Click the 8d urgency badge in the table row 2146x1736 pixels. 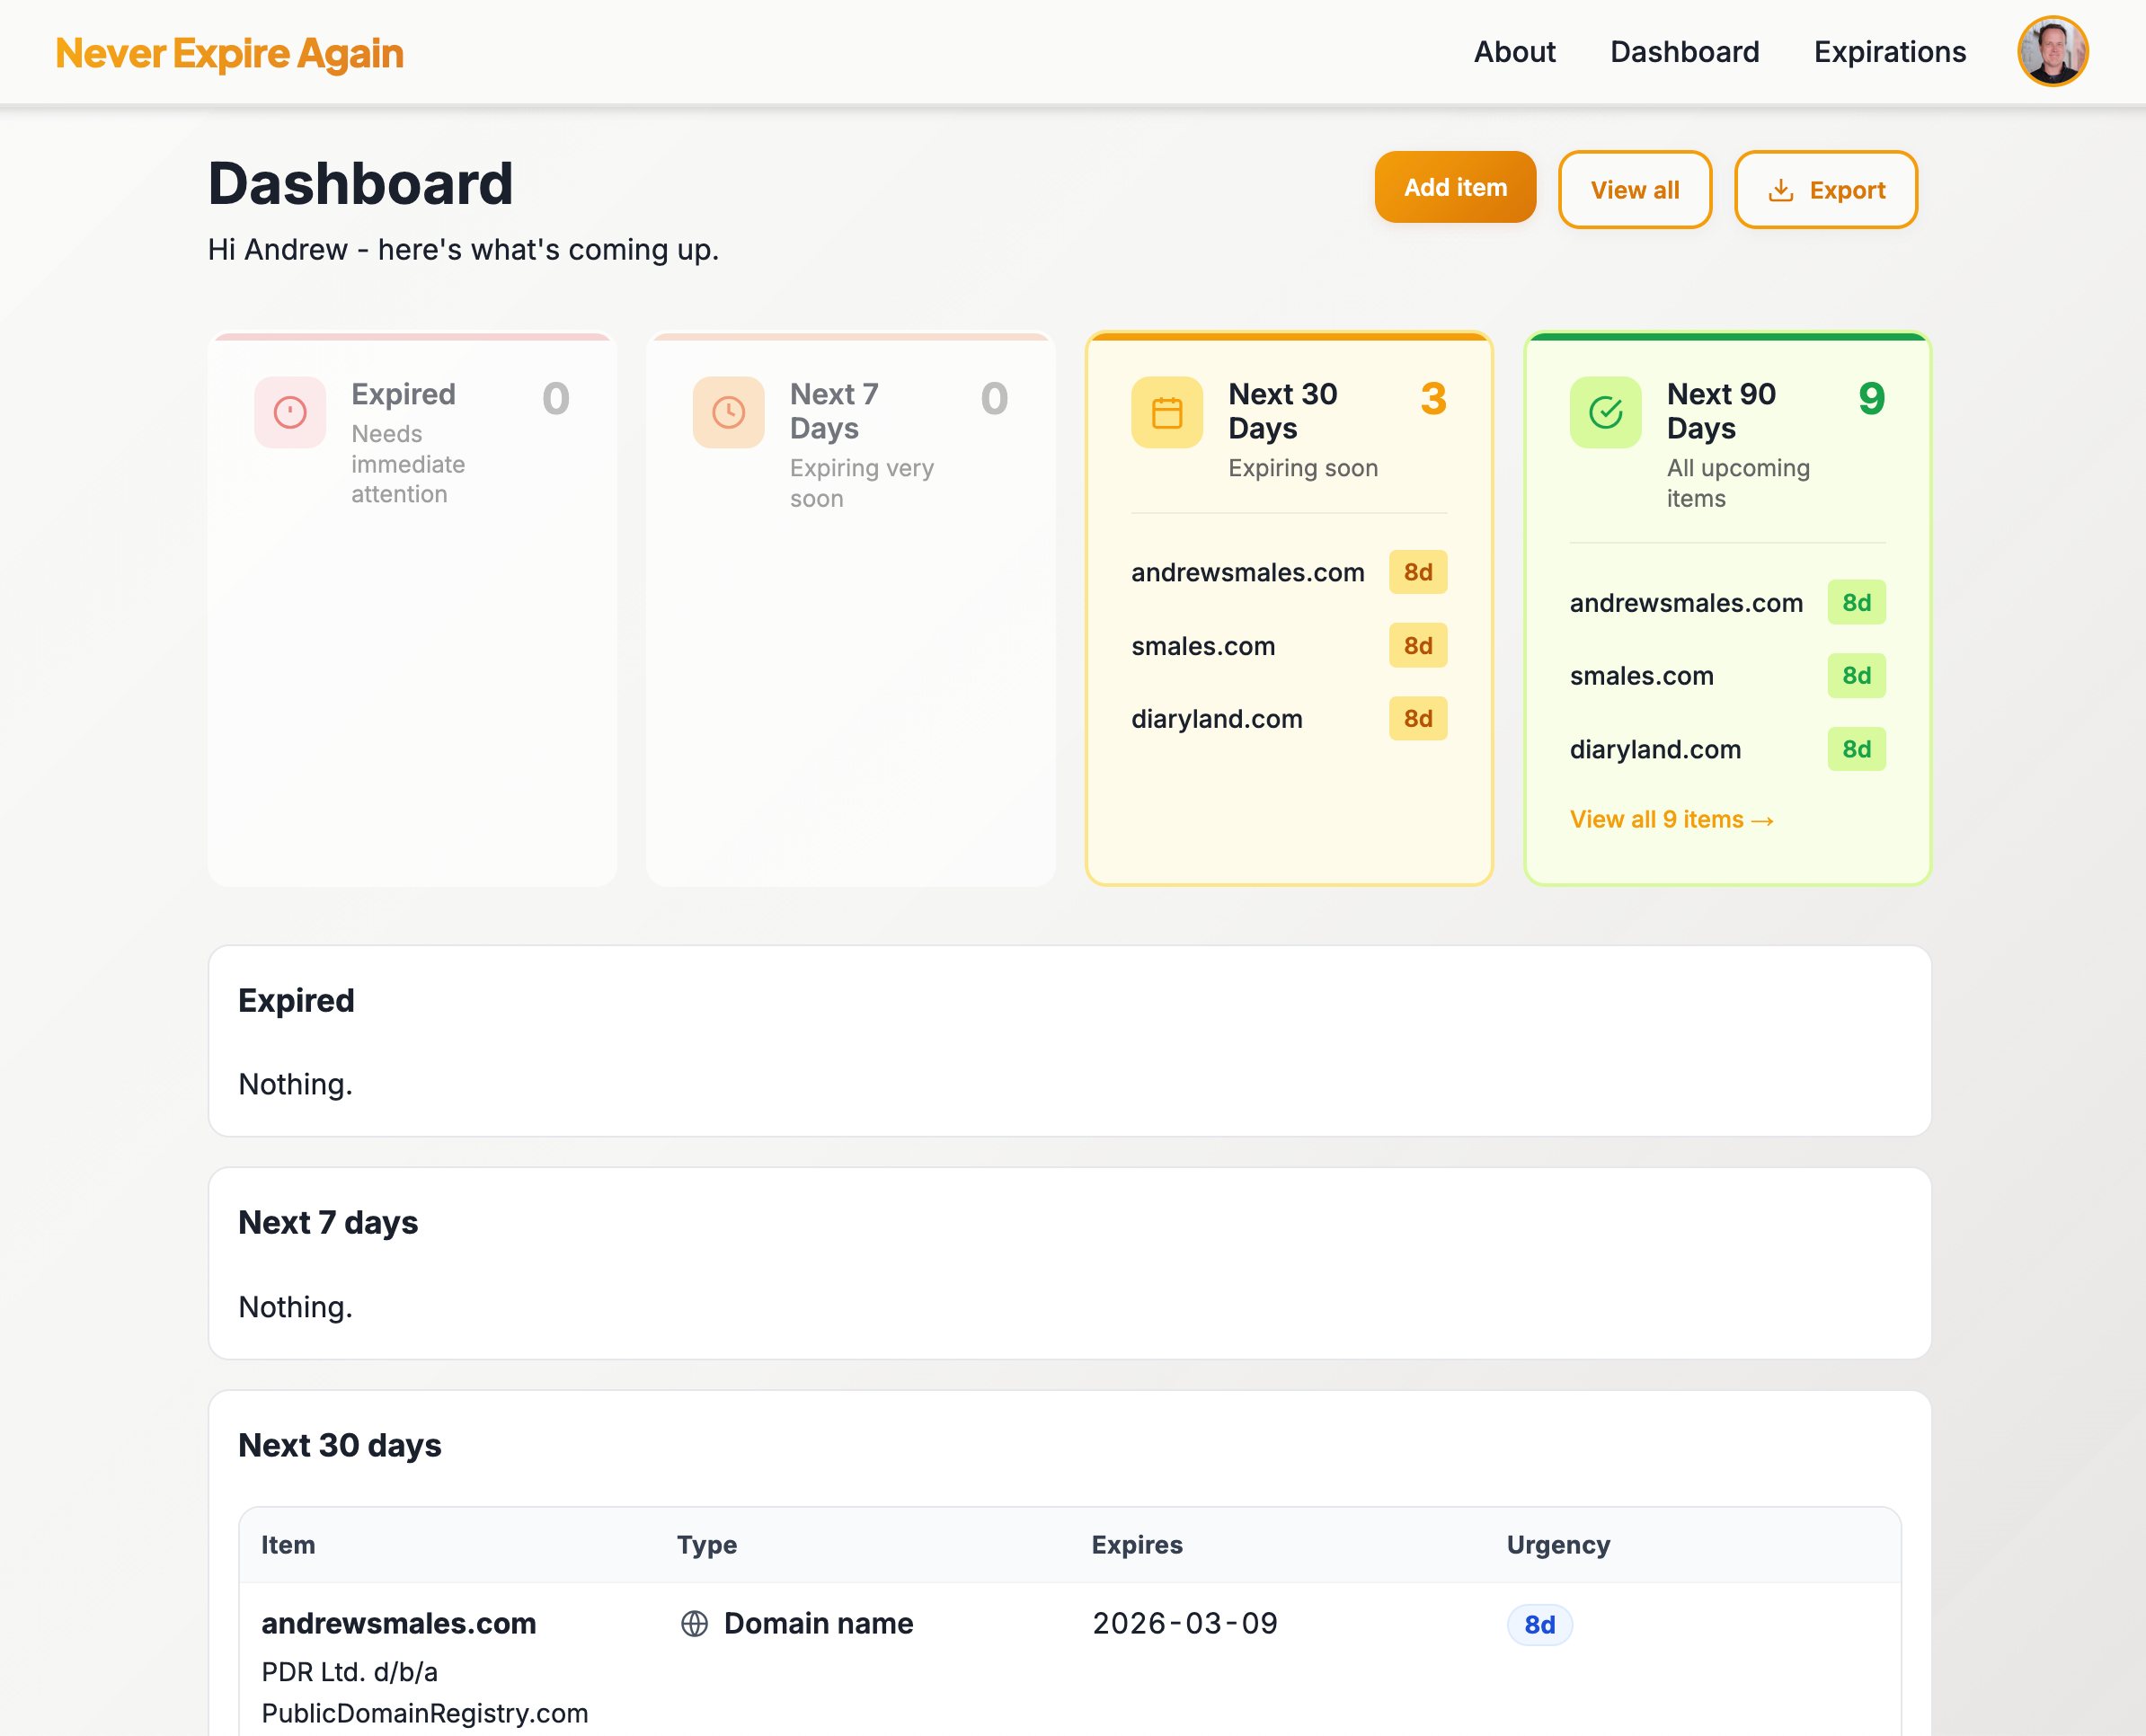click(1539, 1625)
